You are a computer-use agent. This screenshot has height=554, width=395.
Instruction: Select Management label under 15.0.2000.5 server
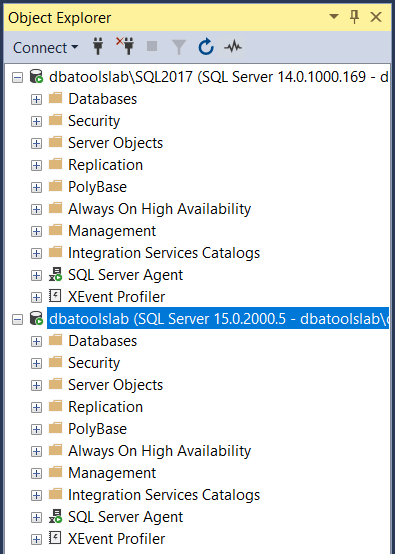(112, 473)
